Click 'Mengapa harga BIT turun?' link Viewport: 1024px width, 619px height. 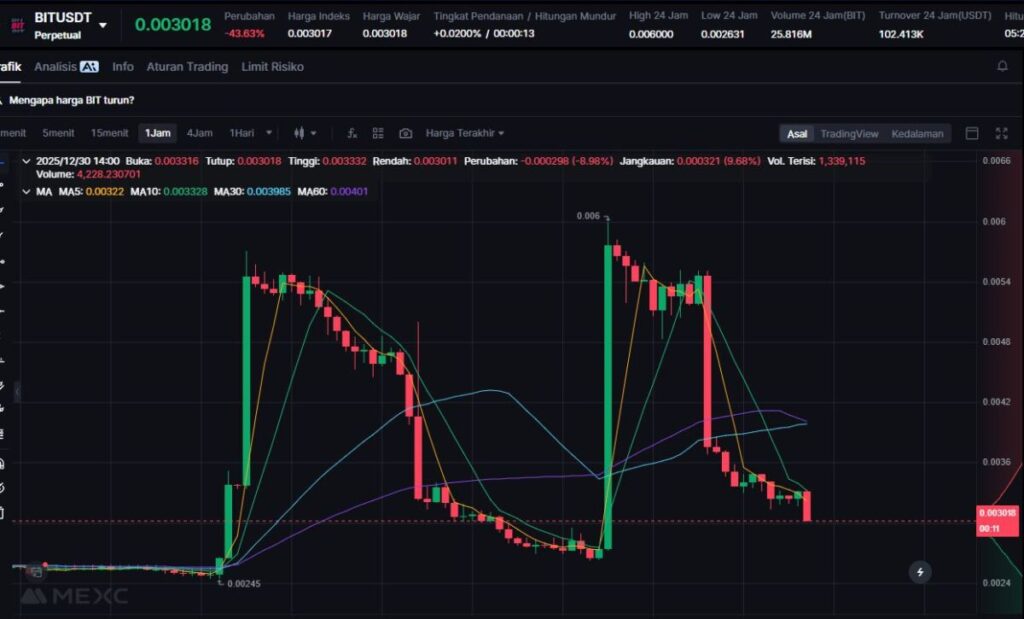[71, 100]
